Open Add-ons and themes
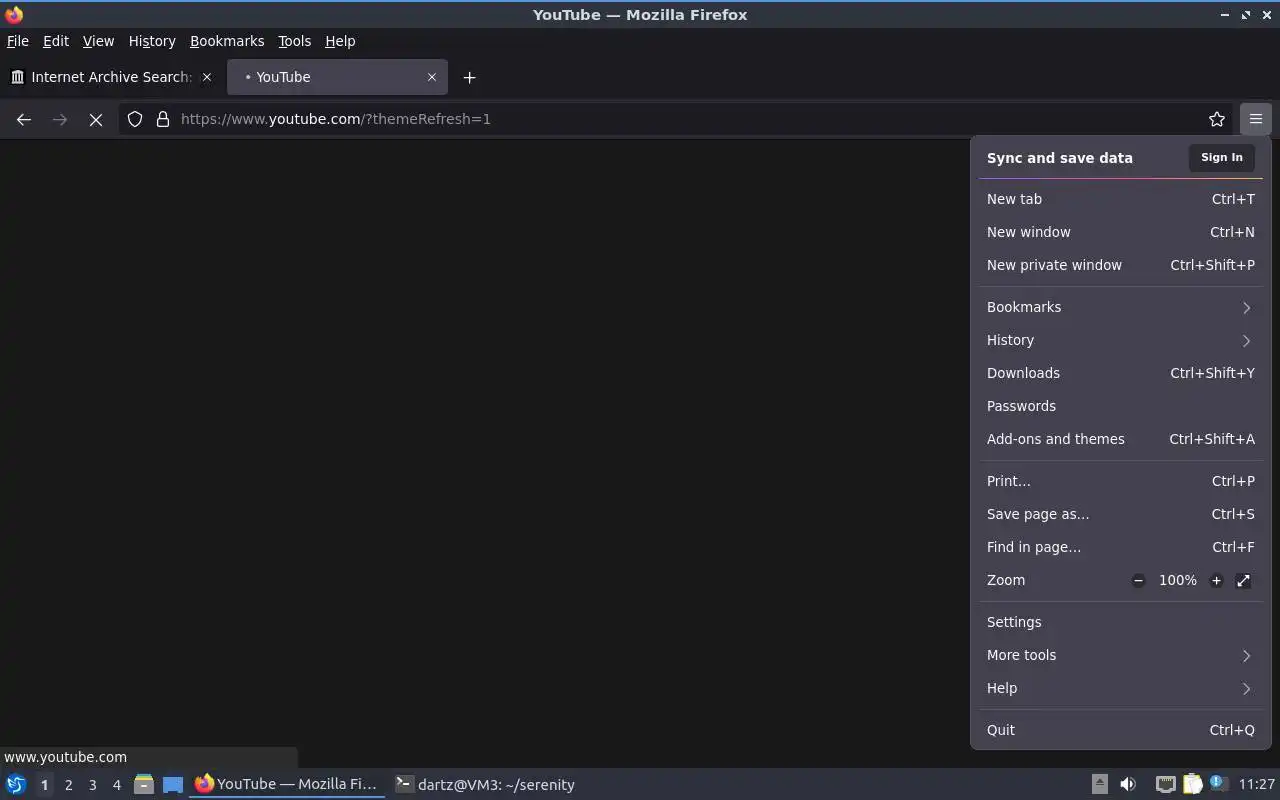The width and height of the screenshot is (1280, 800). click(1121, 439)
